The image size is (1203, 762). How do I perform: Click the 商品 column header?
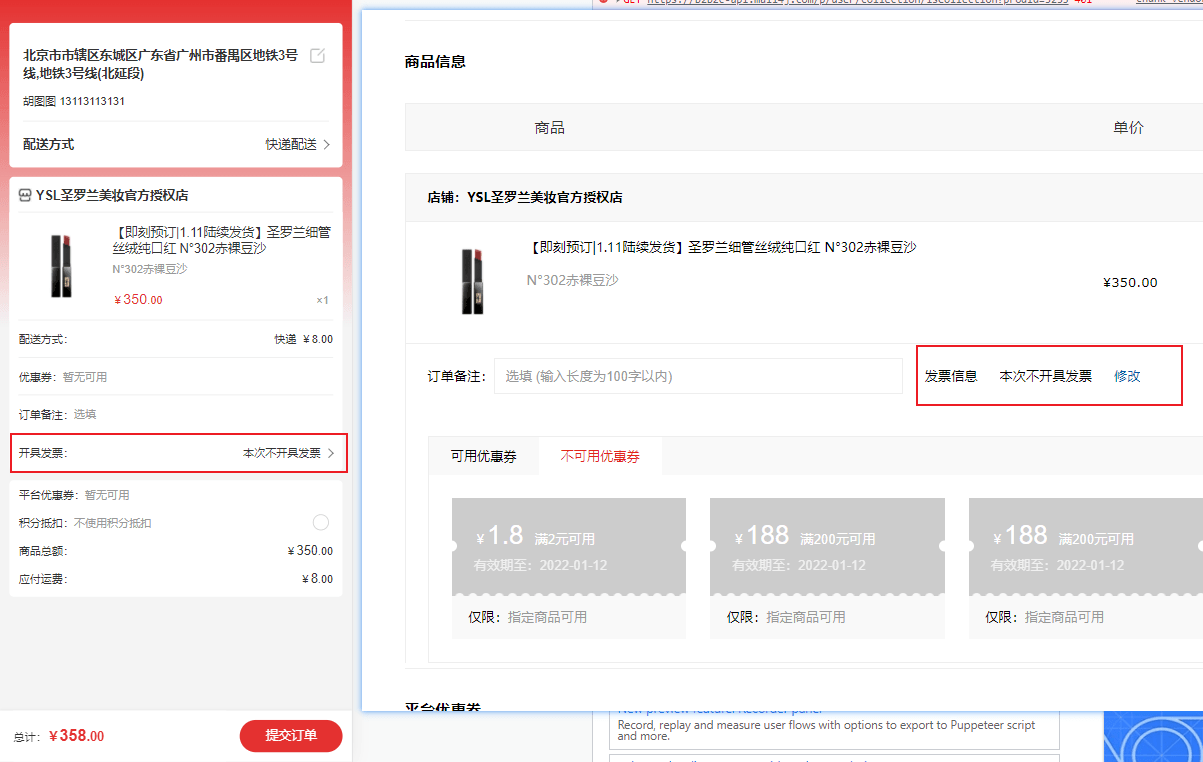click(550, 127)
